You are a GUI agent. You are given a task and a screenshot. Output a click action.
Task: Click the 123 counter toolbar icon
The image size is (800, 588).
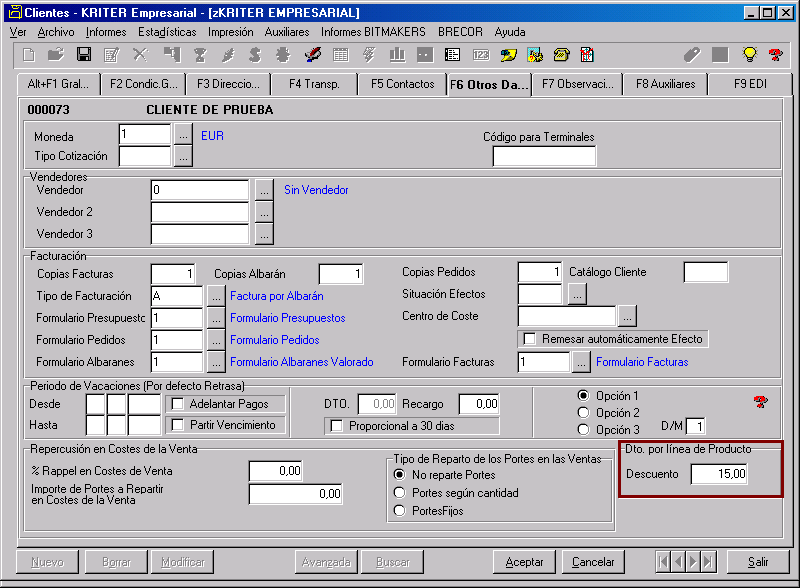pos(481,55)
